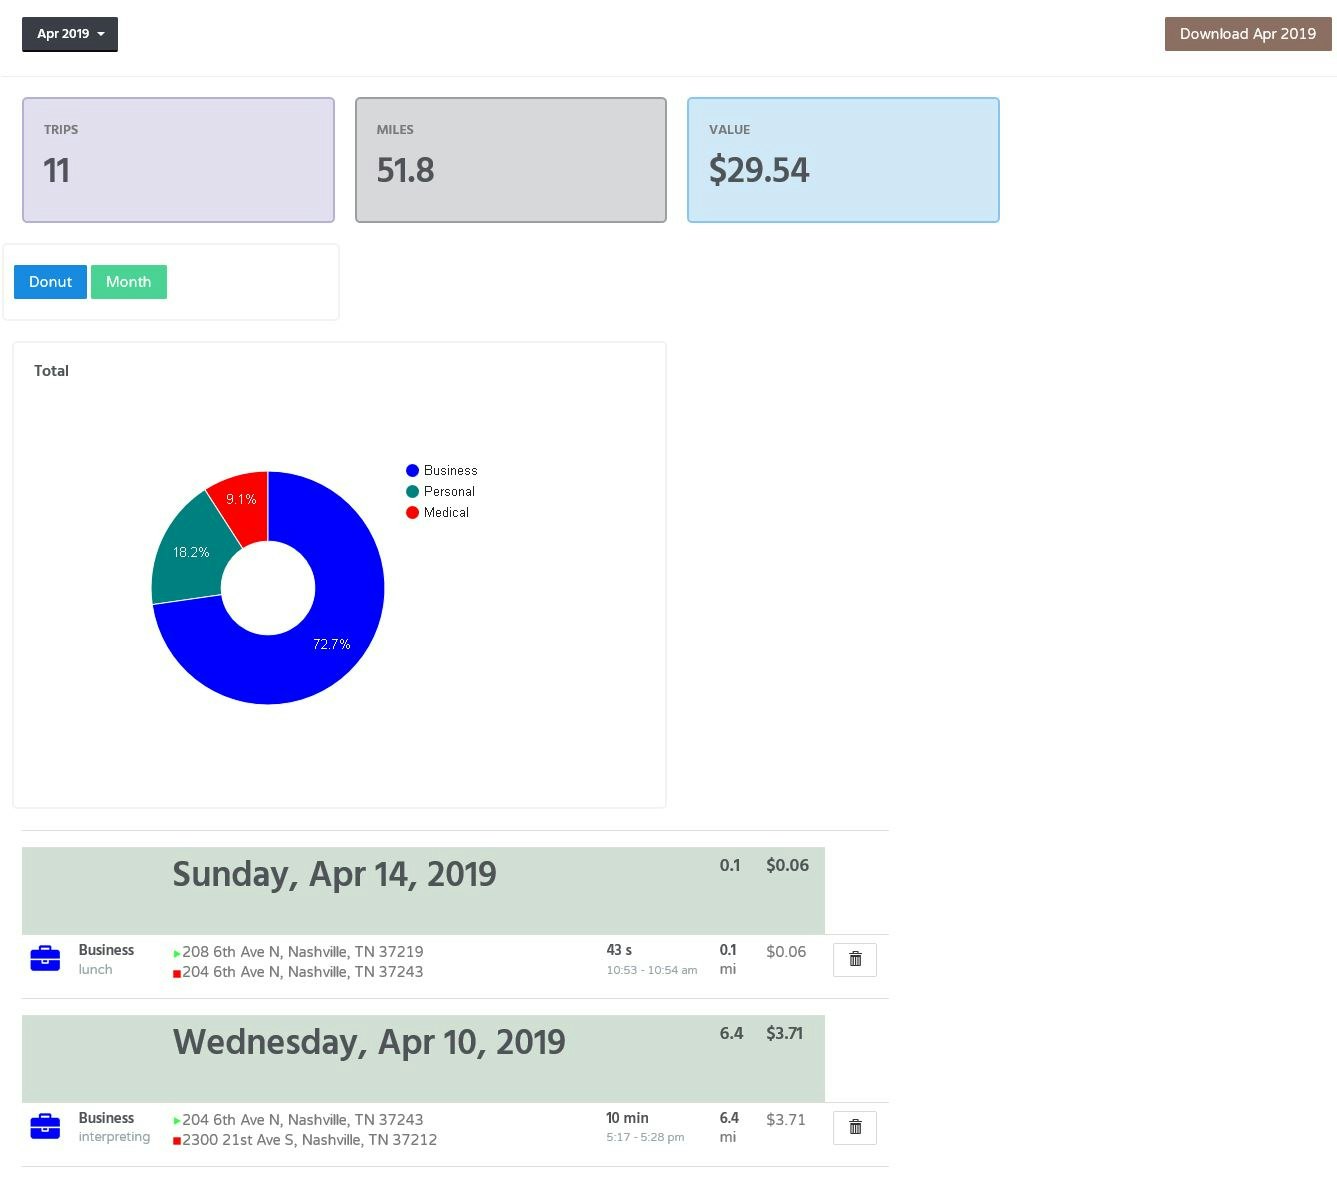The image size is (1337, 1181).
Task: Click the red end marker beside 2300 21st Ave S
Action: click(x=176, y=1139)
